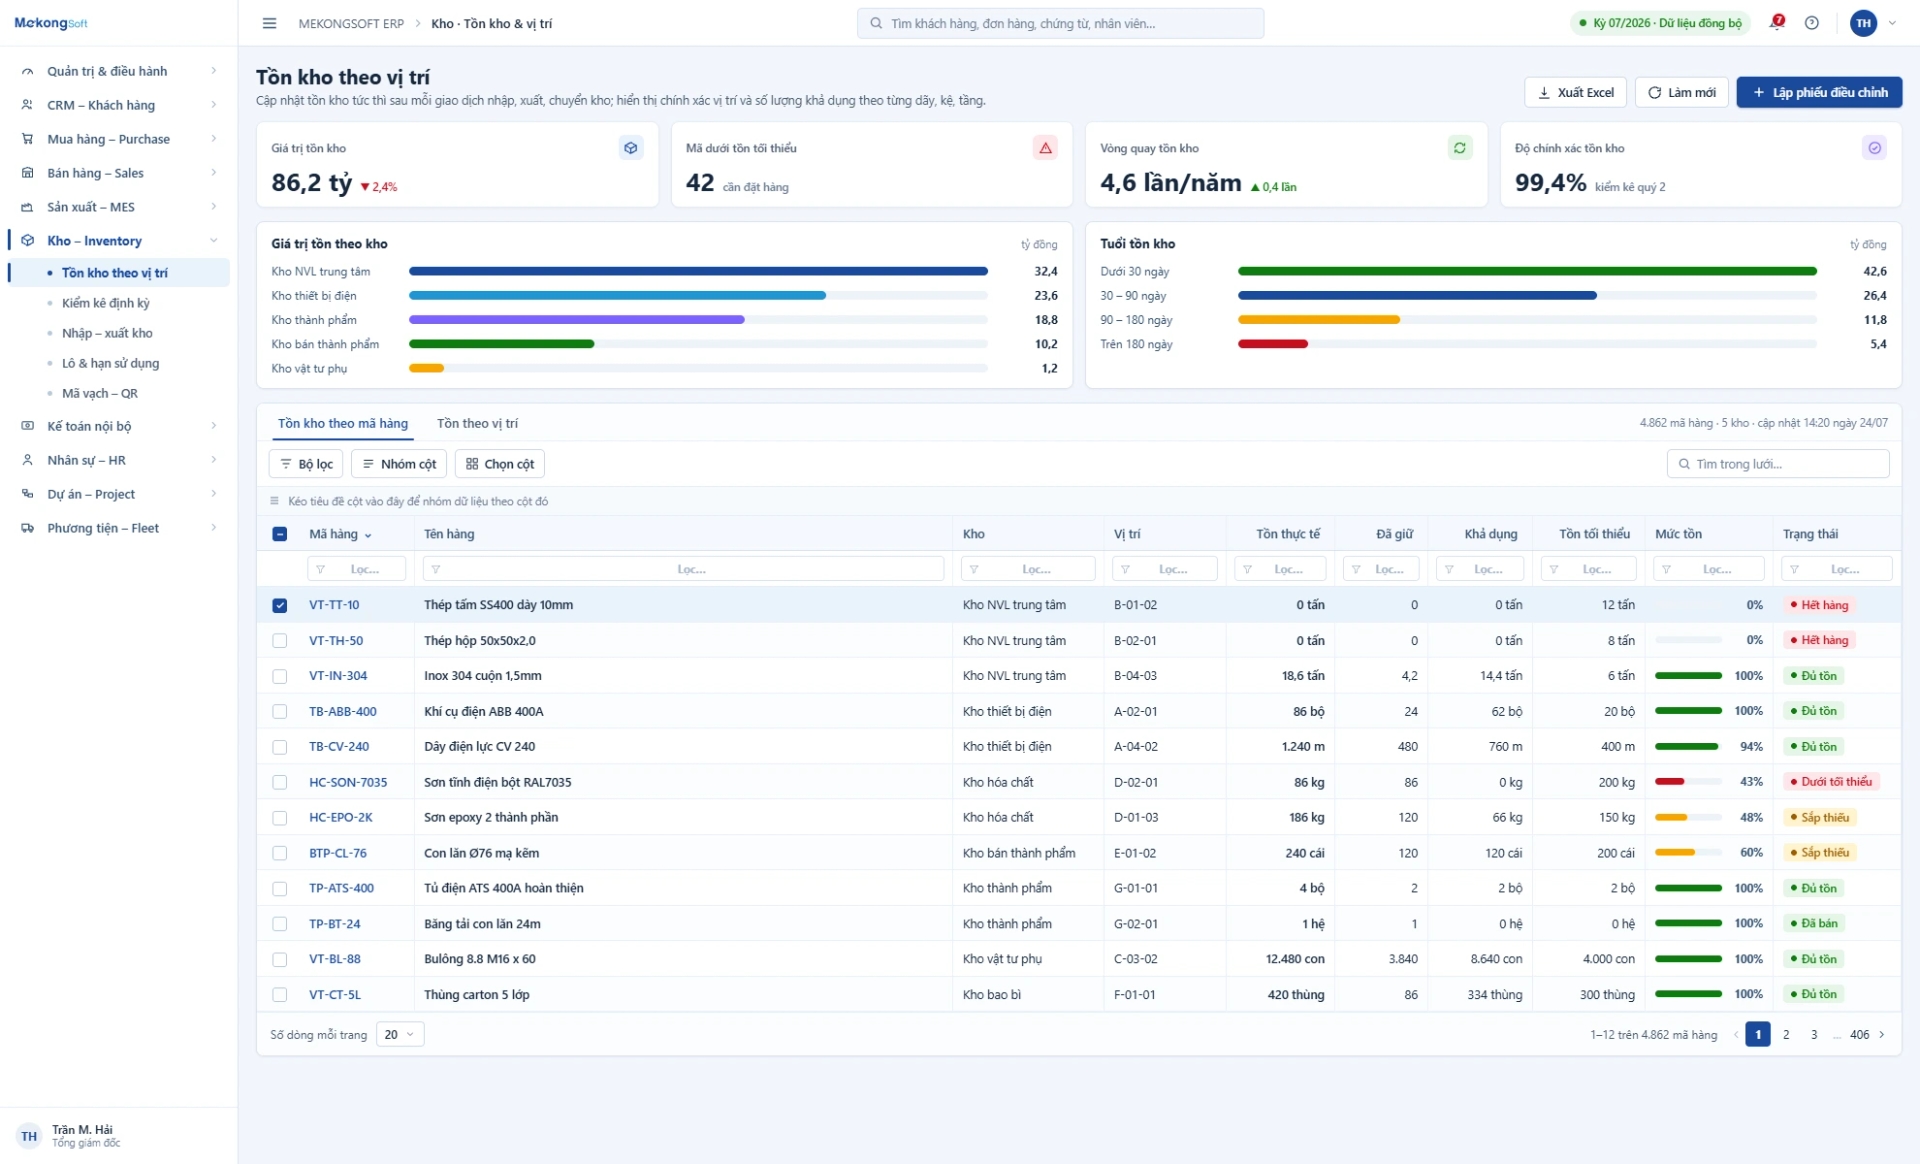The width and height of the screenshot is (1920, 1164).
Task: Click the Bán hàng – Sales store icon
Action: click(x=27, y=173)
